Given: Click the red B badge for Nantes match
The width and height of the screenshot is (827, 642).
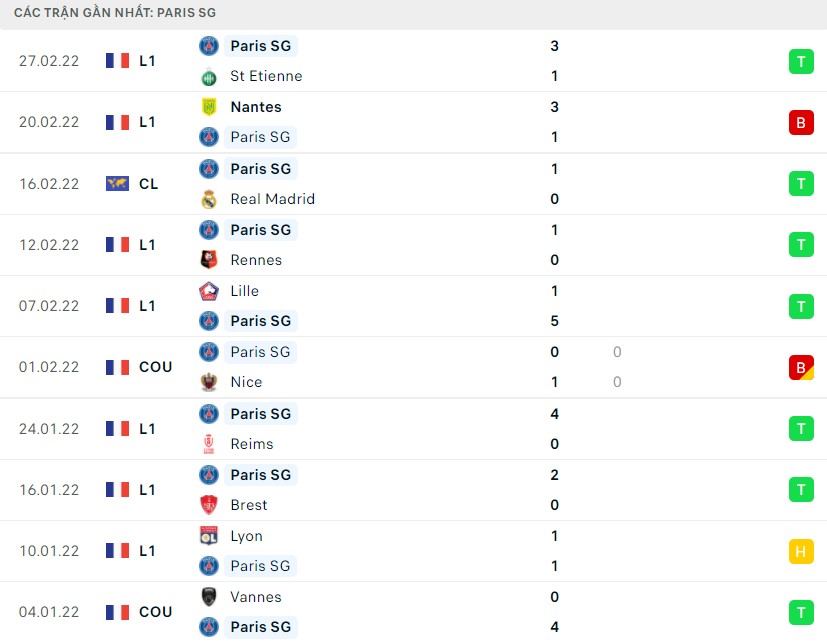Looking at the screenshot, I should click(801, 122).
